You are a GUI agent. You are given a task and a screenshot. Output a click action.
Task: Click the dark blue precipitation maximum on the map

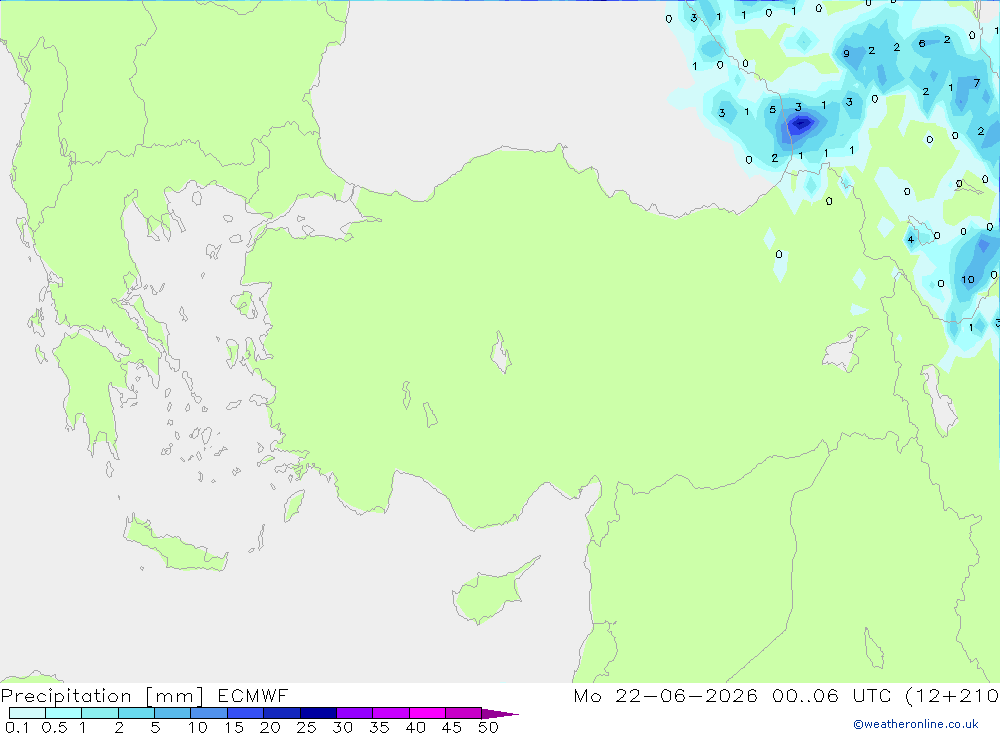coord(800,123)
